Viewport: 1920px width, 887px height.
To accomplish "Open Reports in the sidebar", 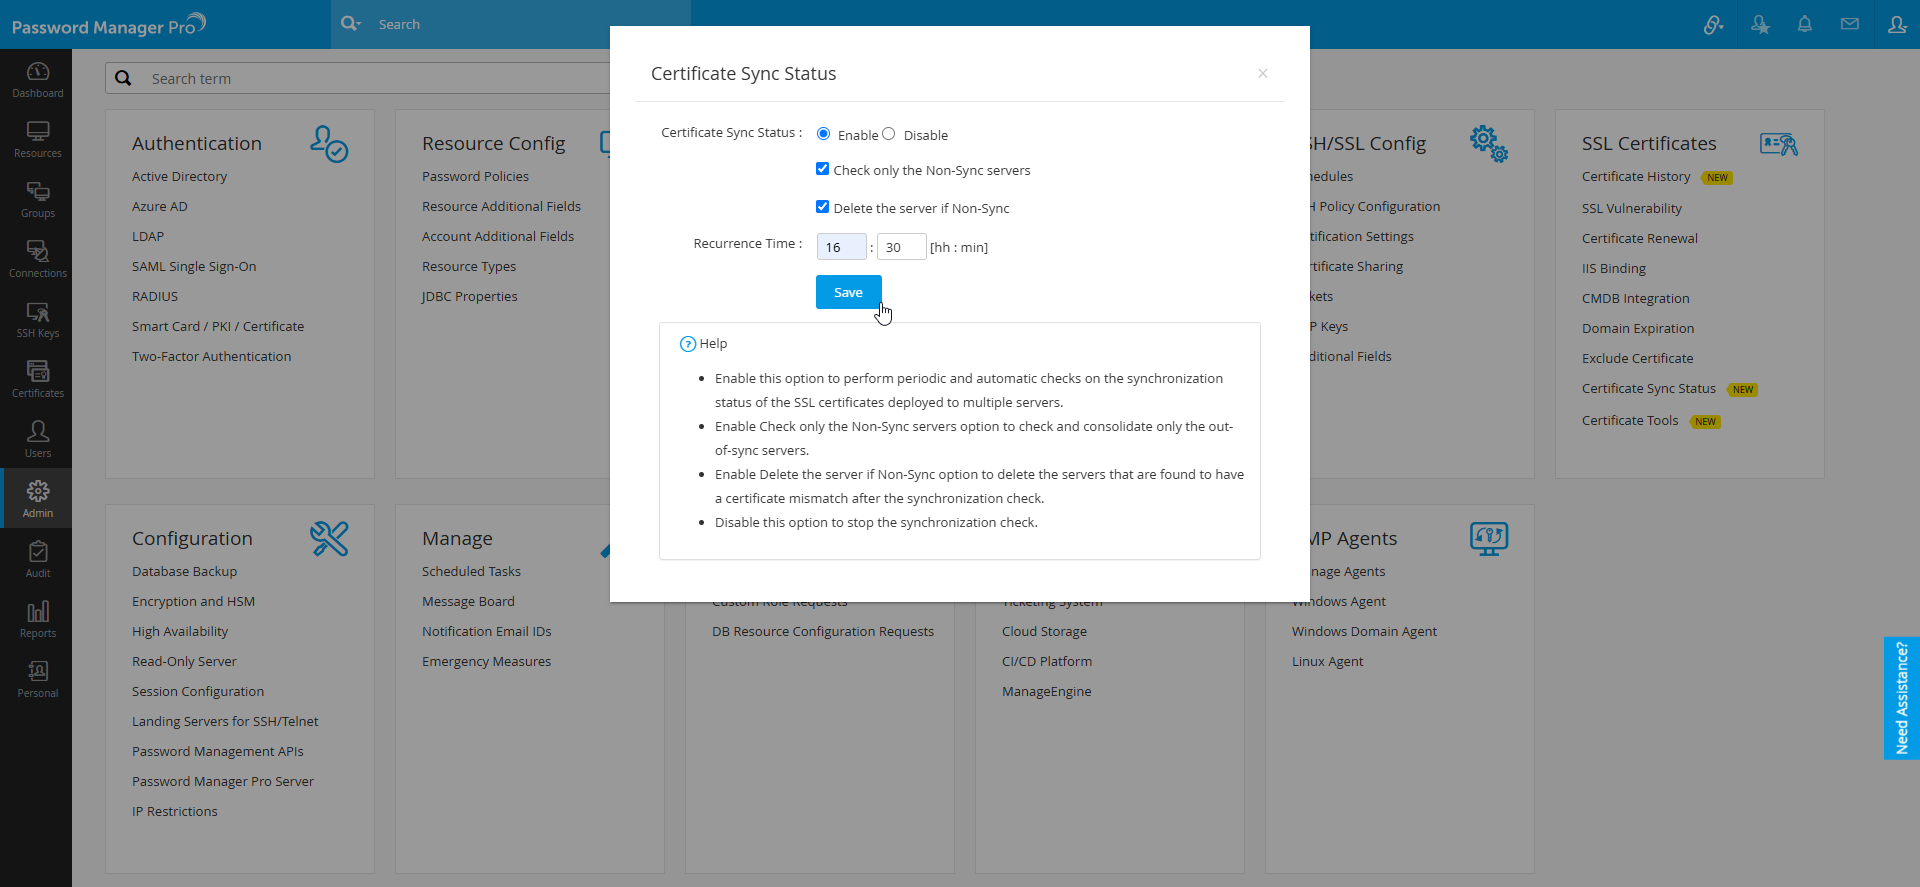I will click(x=37, y=619).
